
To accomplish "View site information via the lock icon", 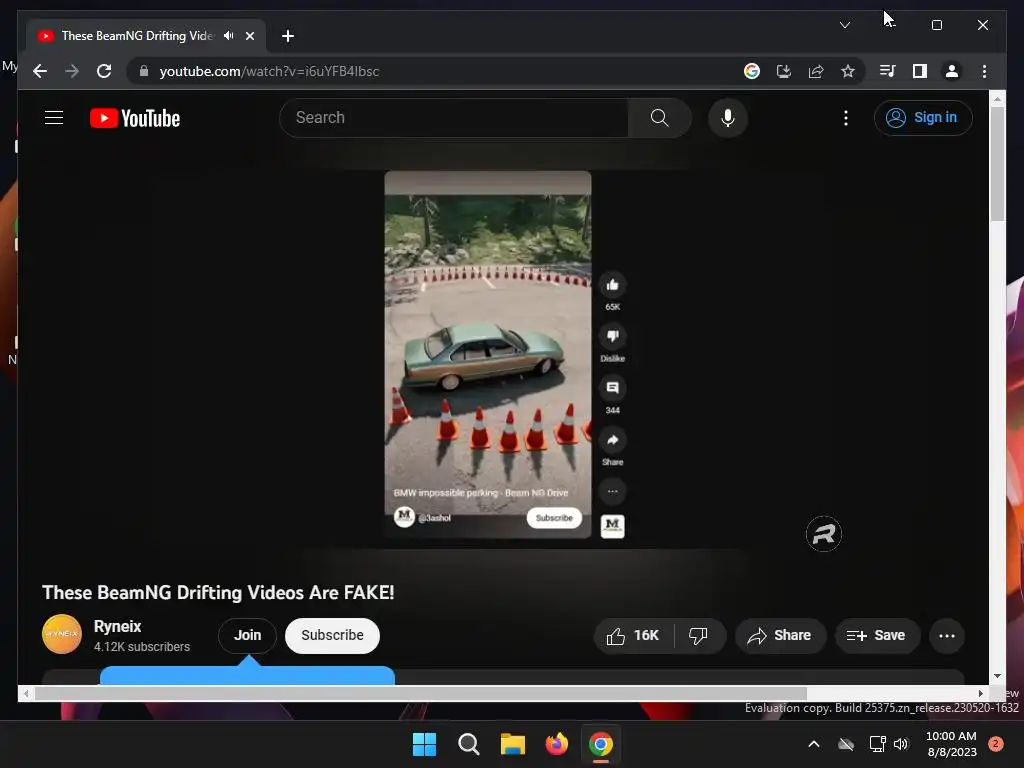I will click(x=144, y=71).
